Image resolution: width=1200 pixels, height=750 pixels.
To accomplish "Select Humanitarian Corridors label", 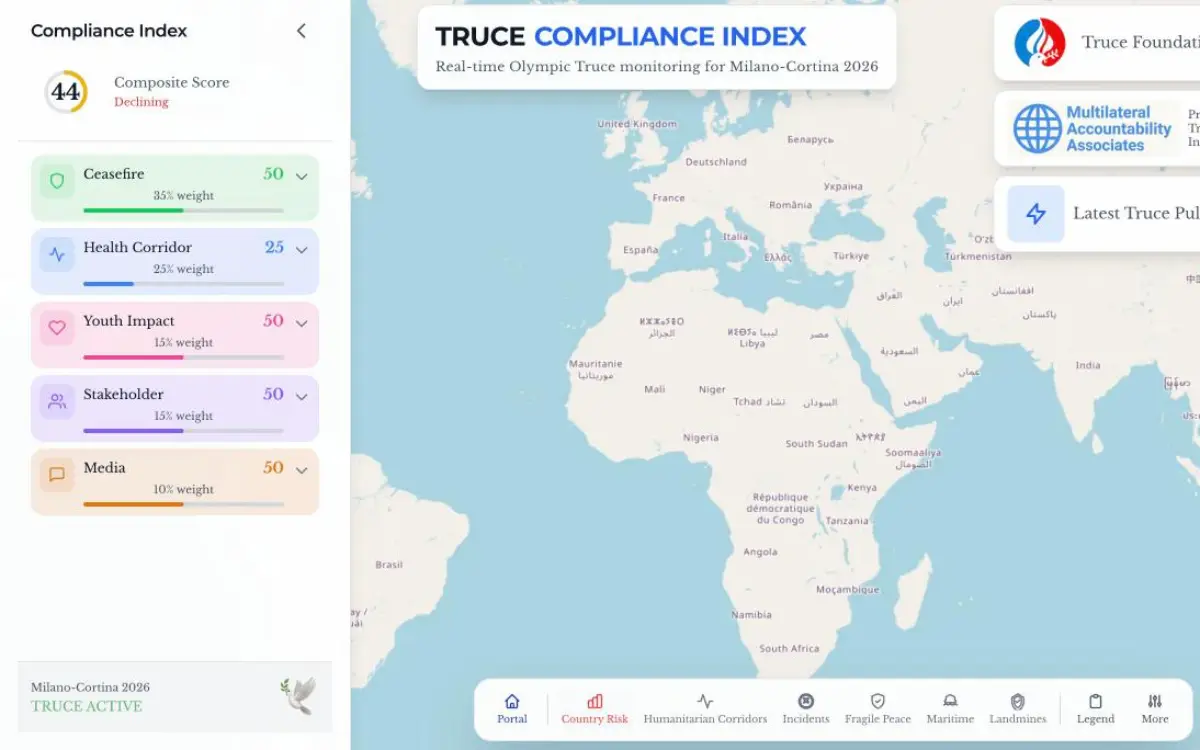I will tap(705, 719).
